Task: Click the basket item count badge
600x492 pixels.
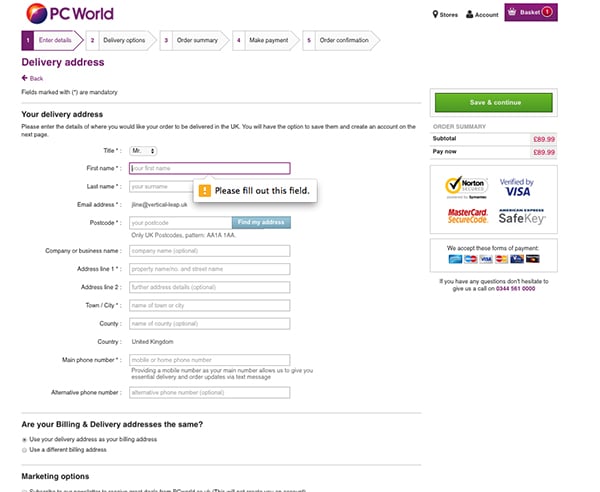Action: click(547, 12)
